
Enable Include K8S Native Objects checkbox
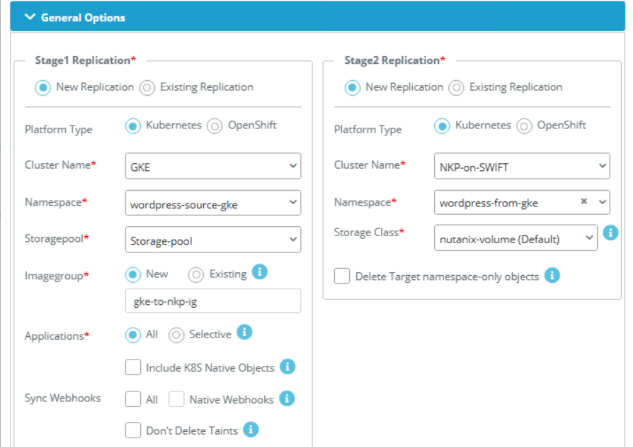(x=133, y=367)
